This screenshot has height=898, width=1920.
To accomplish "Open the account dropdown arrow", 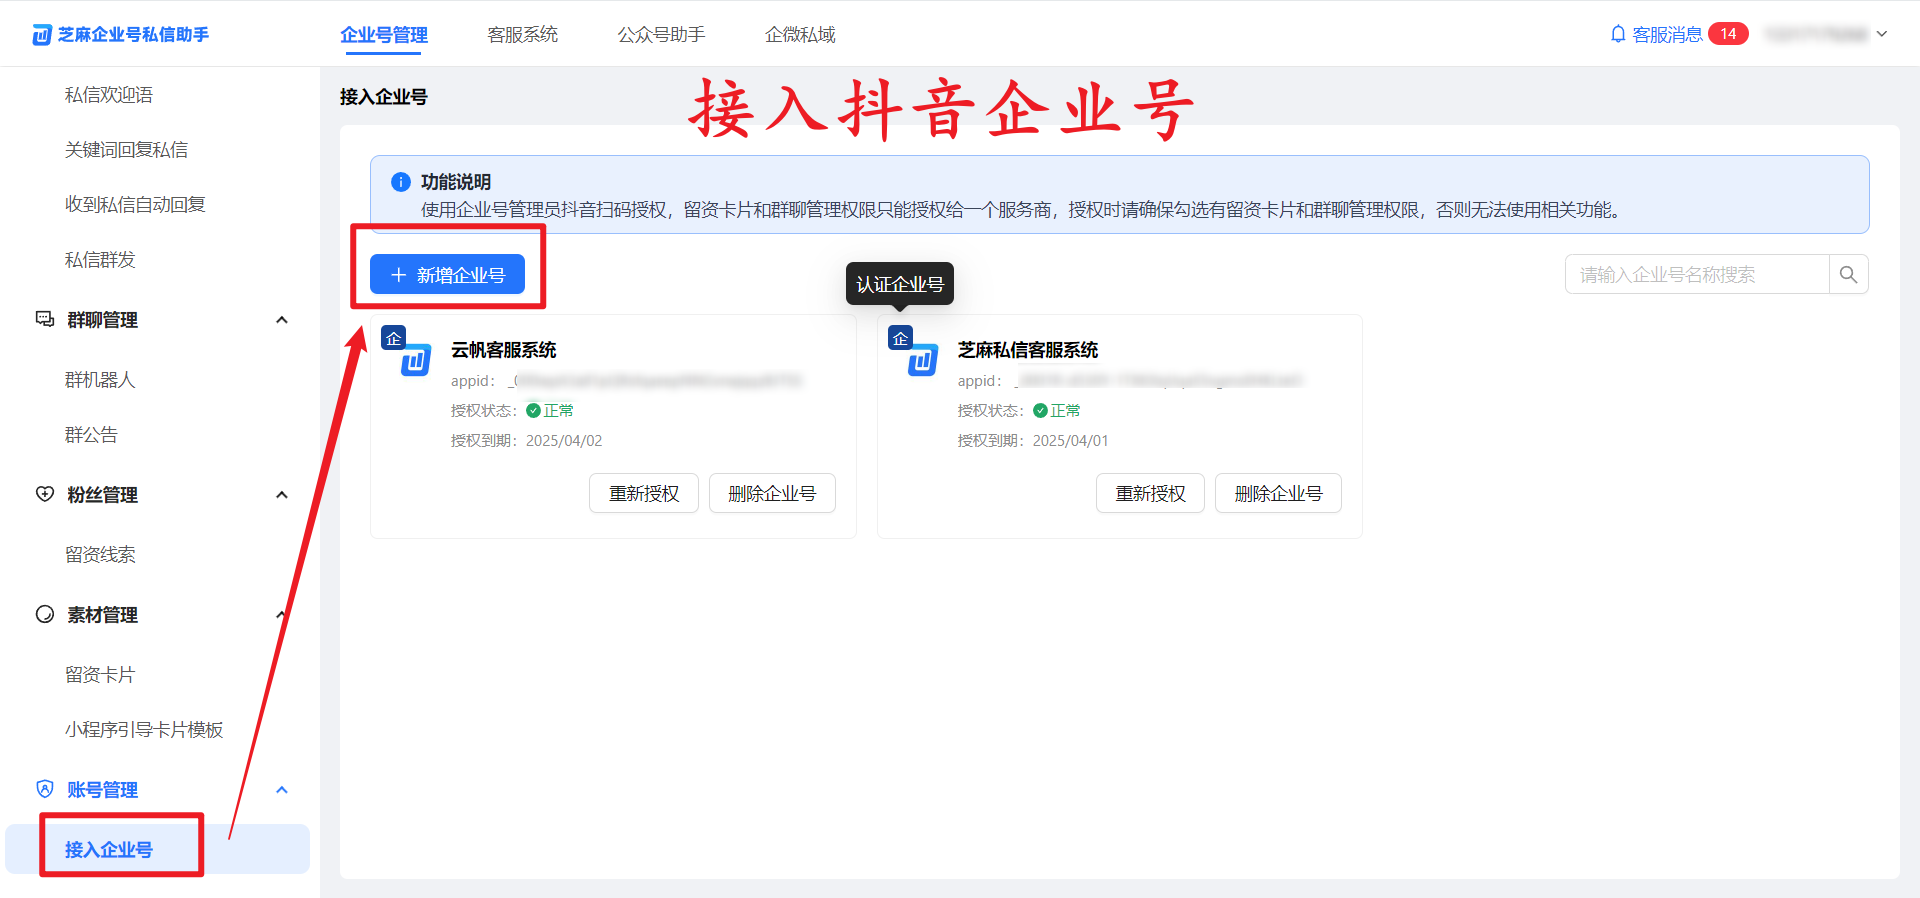I will pos(1882,34).
